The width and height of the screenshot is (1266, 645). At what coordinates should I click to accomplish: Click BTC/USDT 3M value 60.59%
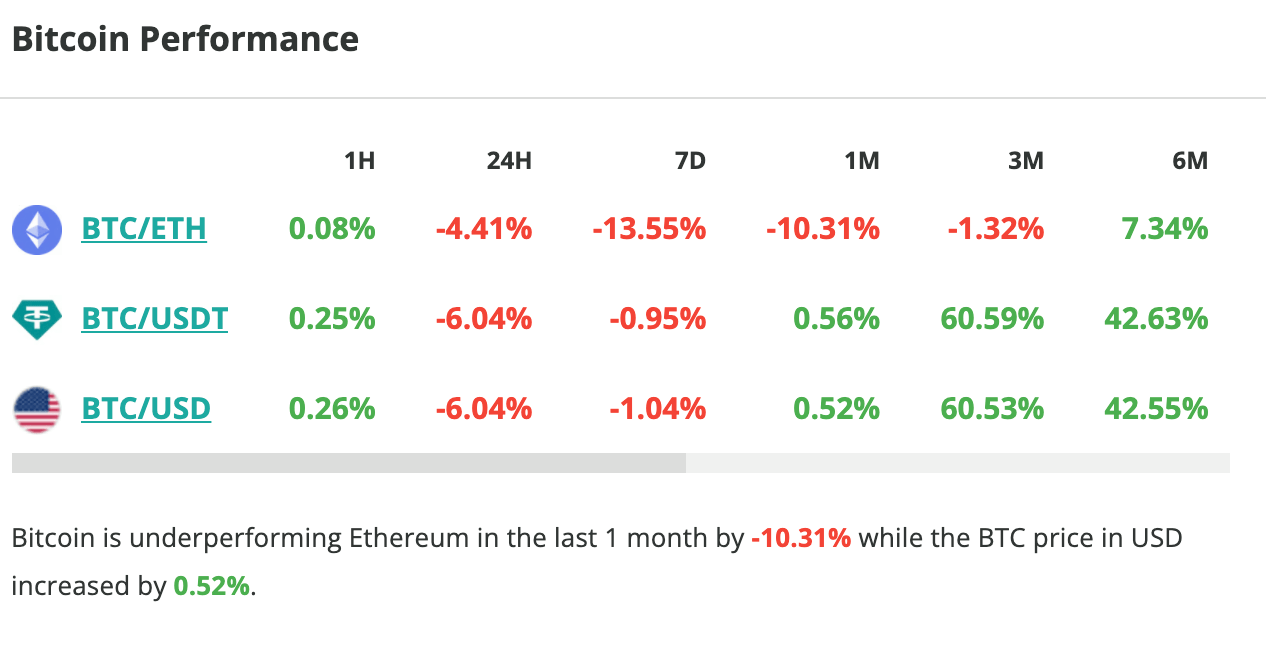click(x=992, y=319)
